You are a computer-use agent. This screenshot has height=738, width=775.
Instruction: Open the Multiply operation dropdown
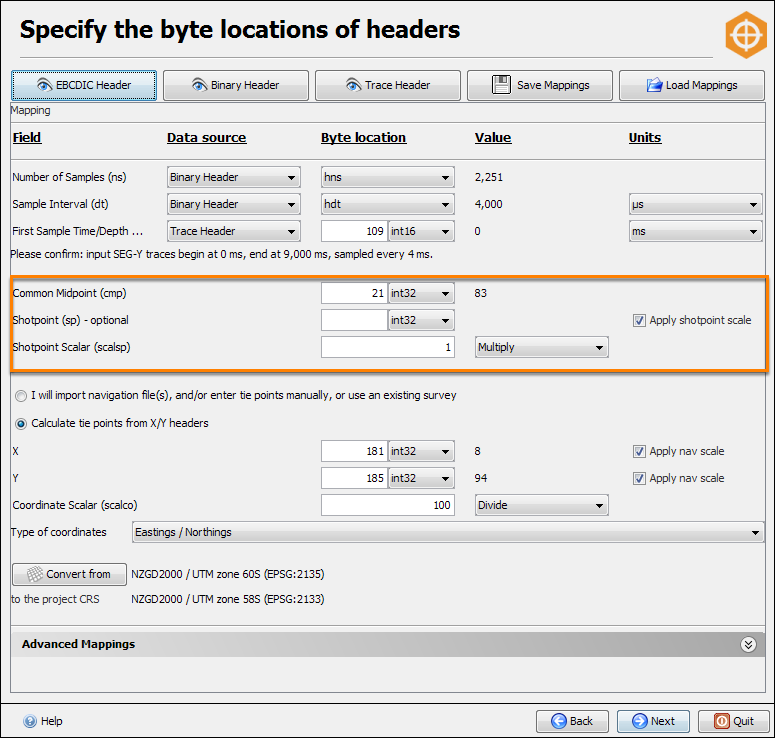(x=541, y=347)
